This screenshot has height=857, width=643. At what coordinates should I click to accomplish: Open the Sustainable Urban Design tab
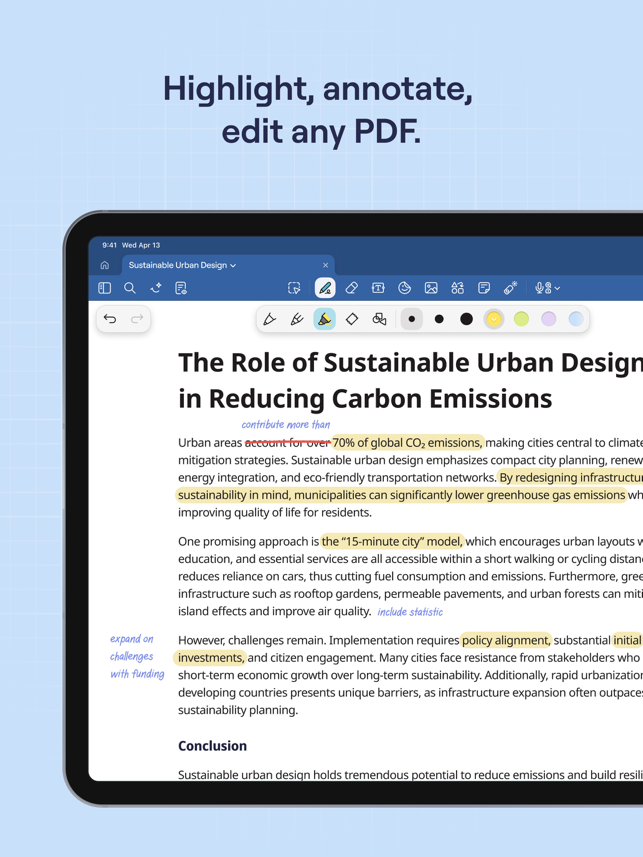click(228, 265)
